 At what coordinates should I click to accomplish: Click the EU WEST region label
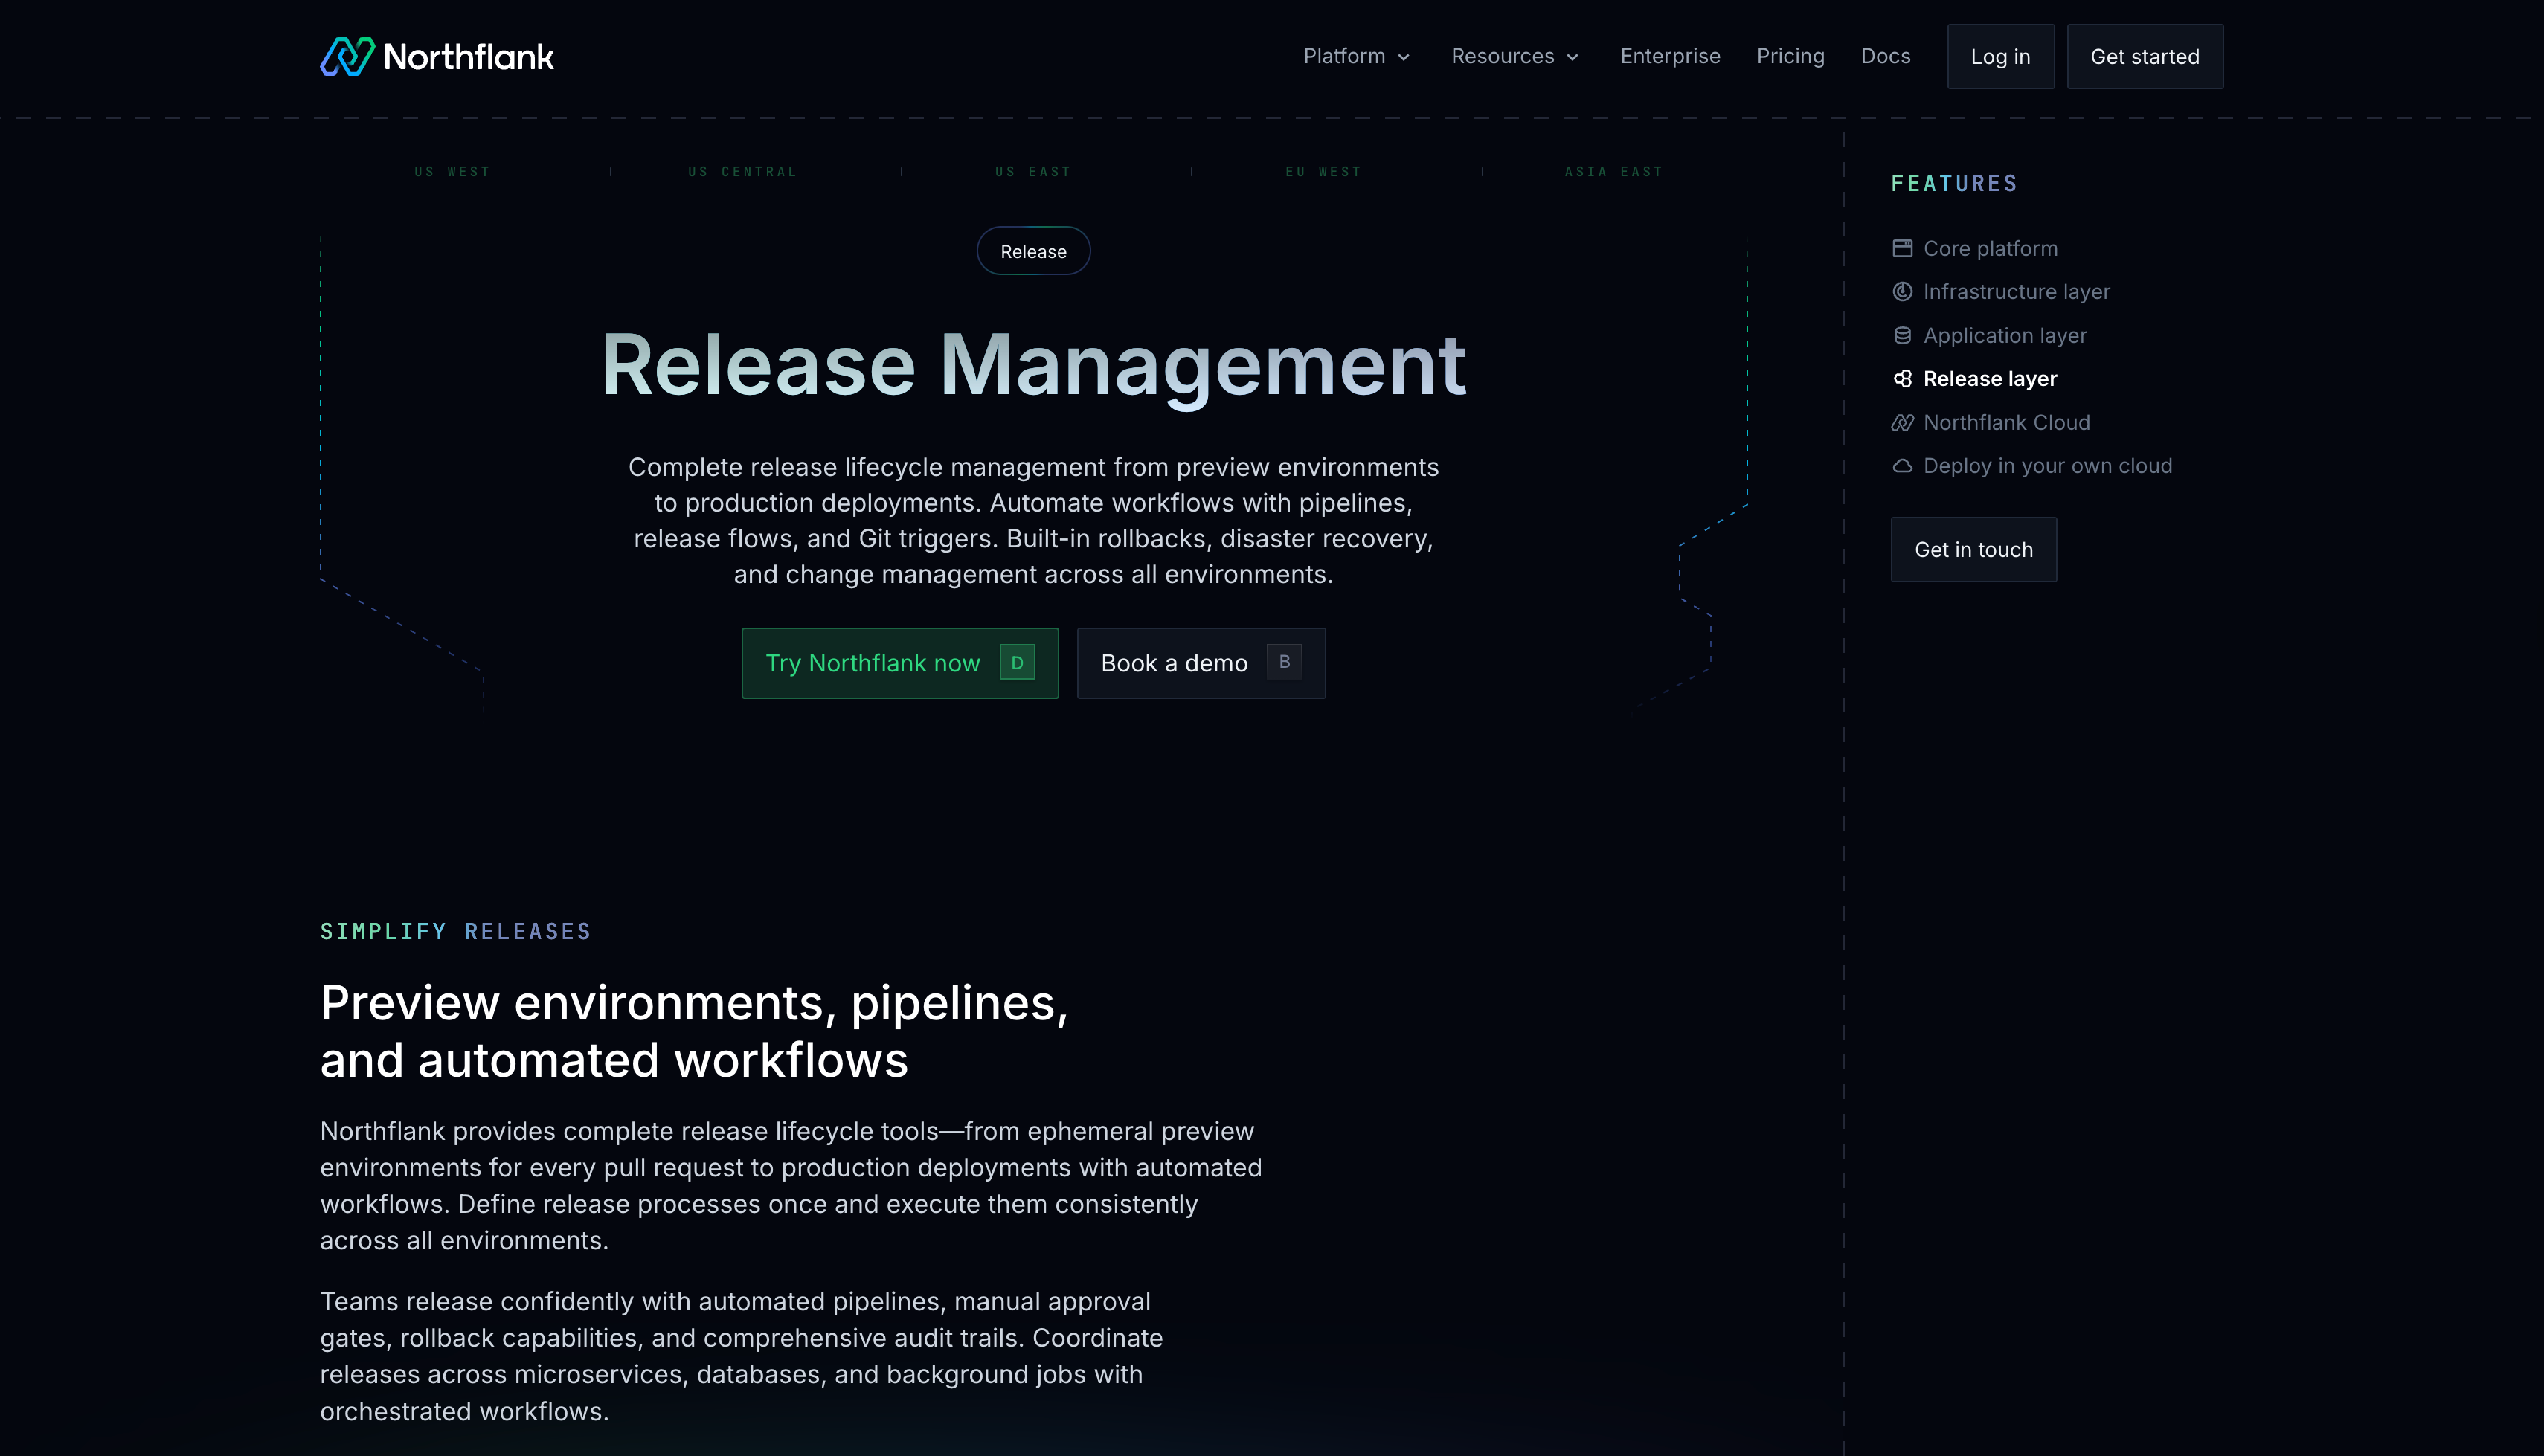coord(1323,172)
